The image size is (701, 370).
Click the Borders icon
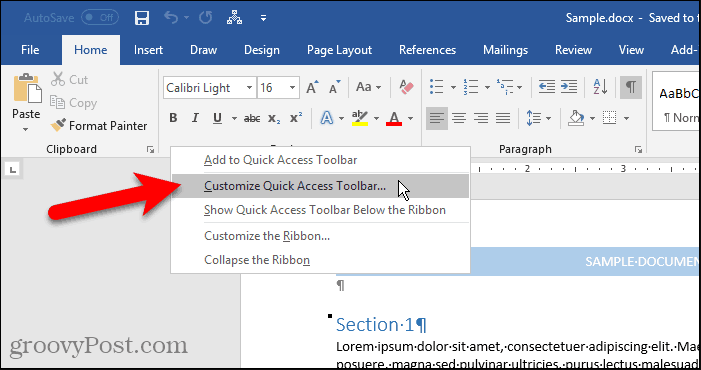click(x=609, y=118)
